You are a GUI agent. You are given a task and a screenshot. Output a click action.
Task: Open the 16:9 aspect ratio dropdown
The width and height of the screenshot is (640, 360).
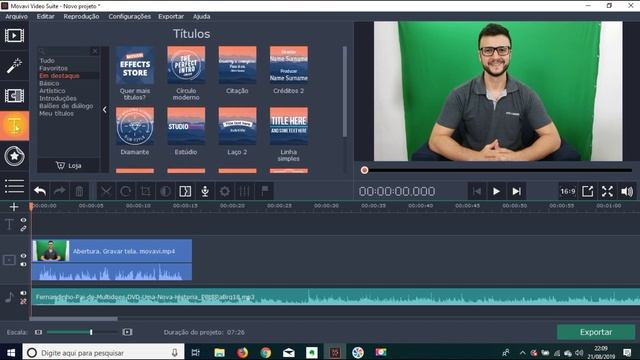click(568, 191)
